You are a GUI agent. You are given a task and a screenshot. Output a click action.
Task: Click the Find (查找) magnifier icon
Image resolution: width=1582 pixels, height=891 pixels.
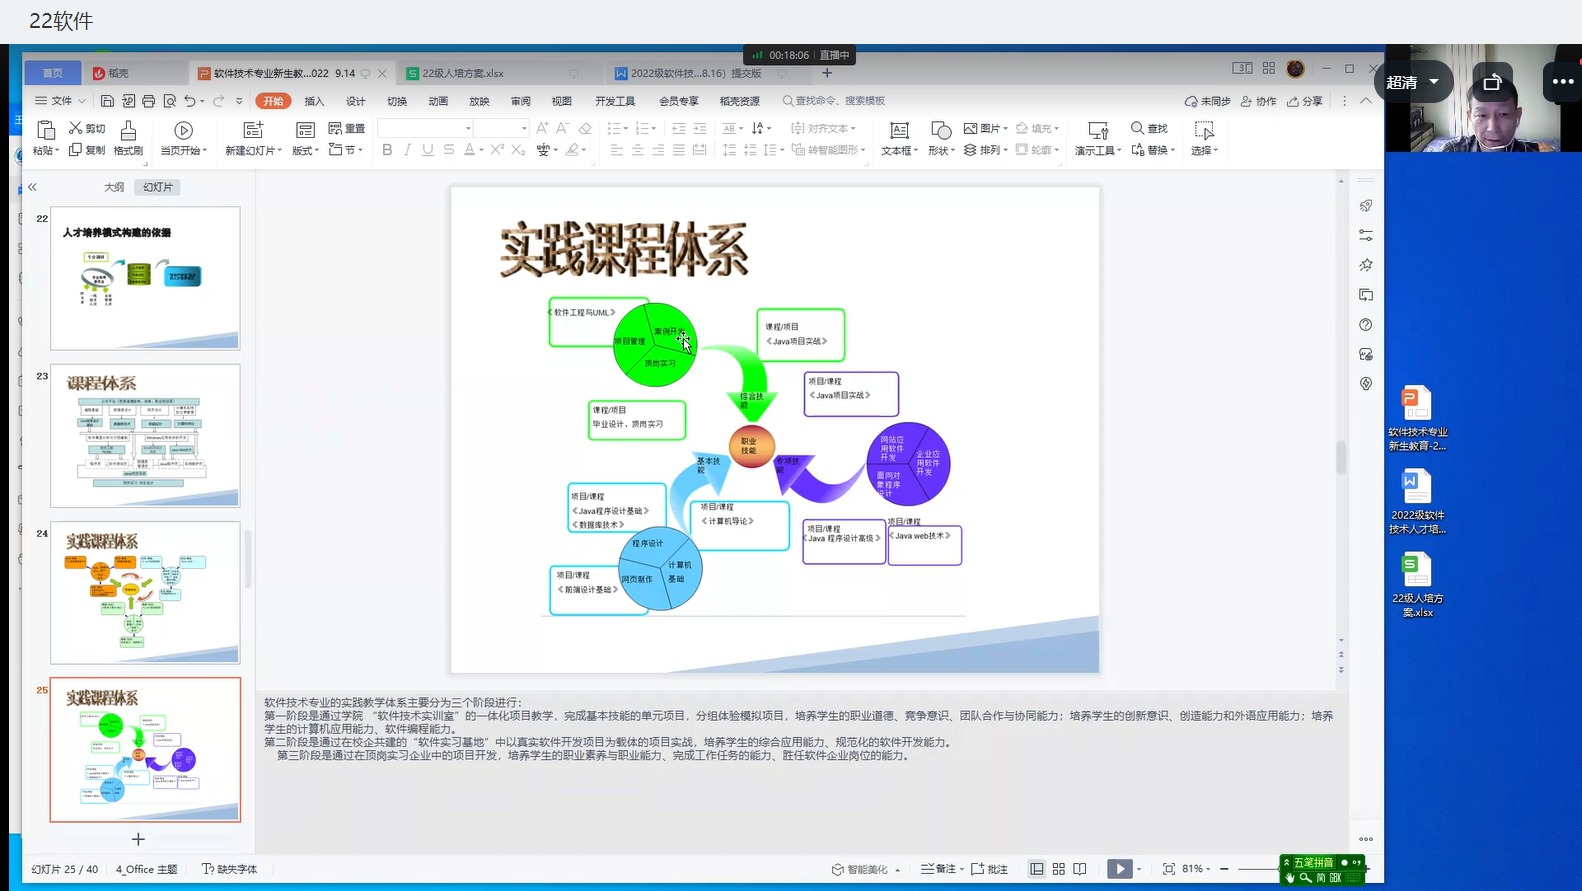pyautogui.click(x=1138, y=128)
